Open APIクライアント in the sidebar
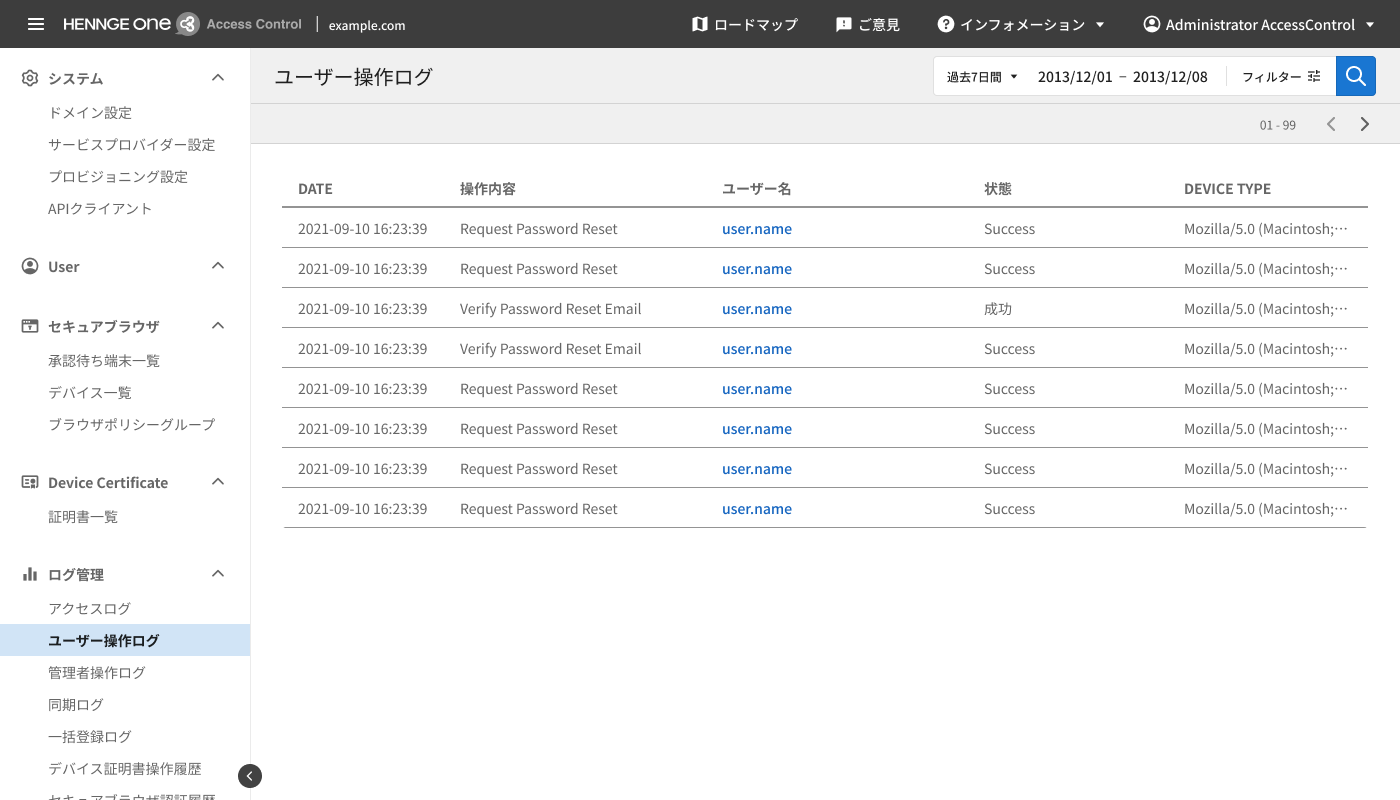The height and width of the screenshot is (800, 1400). click(100, 209)
